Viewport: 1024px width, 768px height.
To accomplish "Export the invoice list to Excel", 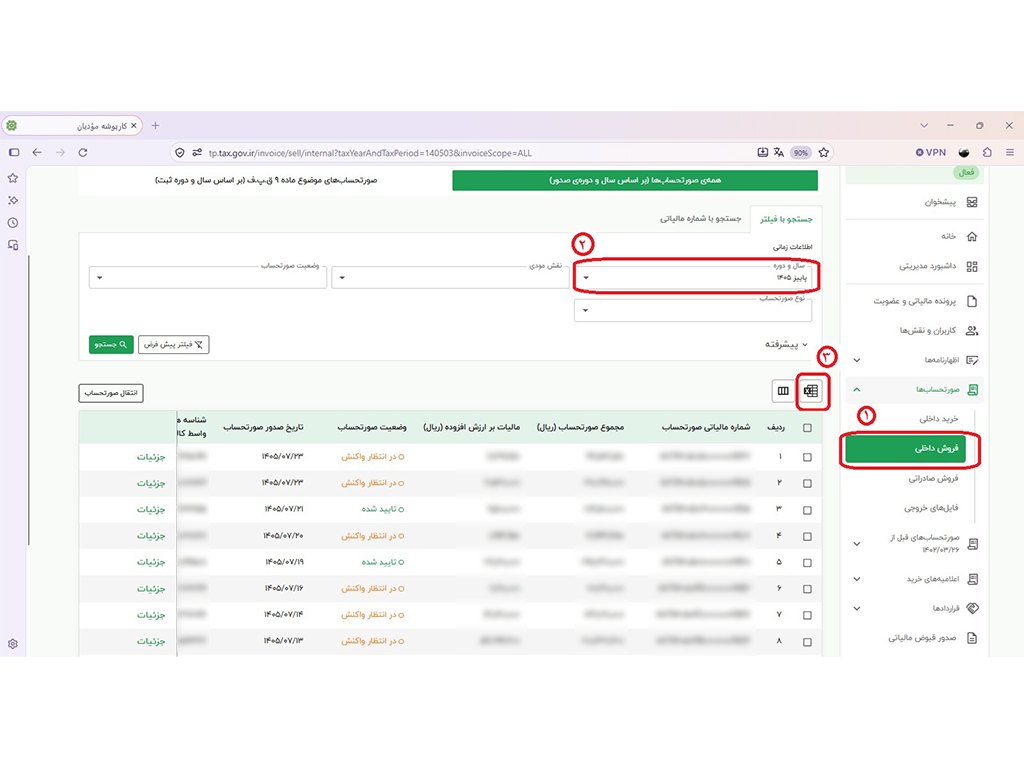I will [x=810, y=391].
